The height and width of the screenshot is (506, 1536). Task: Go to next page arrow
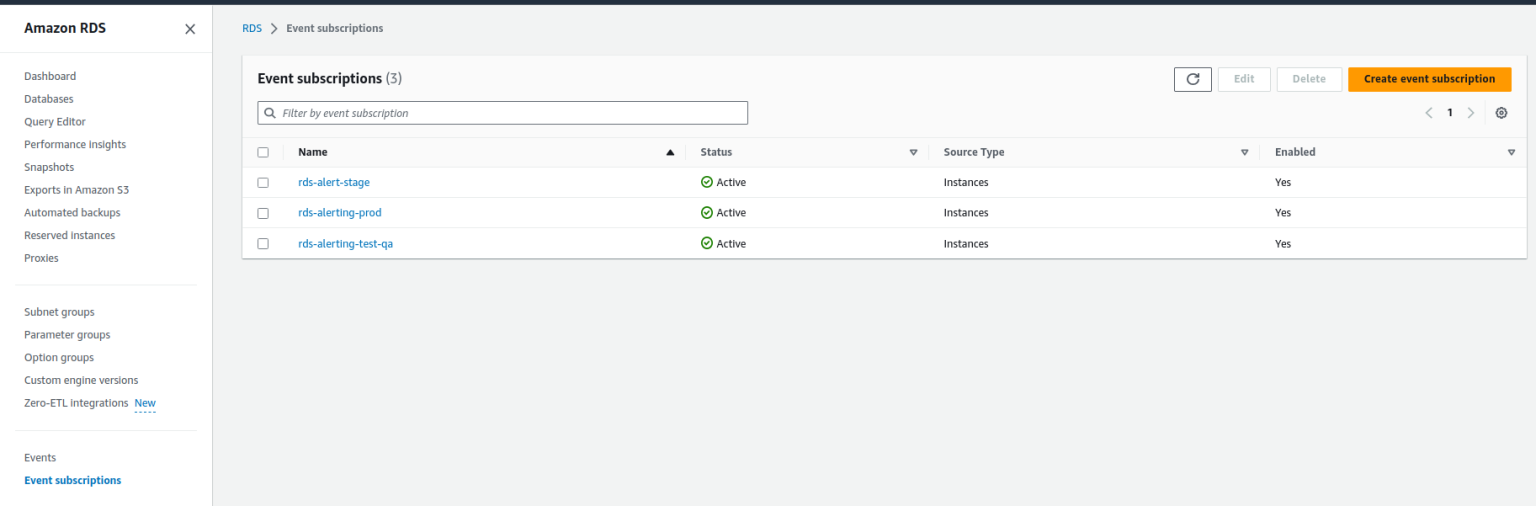point(1470,113)
